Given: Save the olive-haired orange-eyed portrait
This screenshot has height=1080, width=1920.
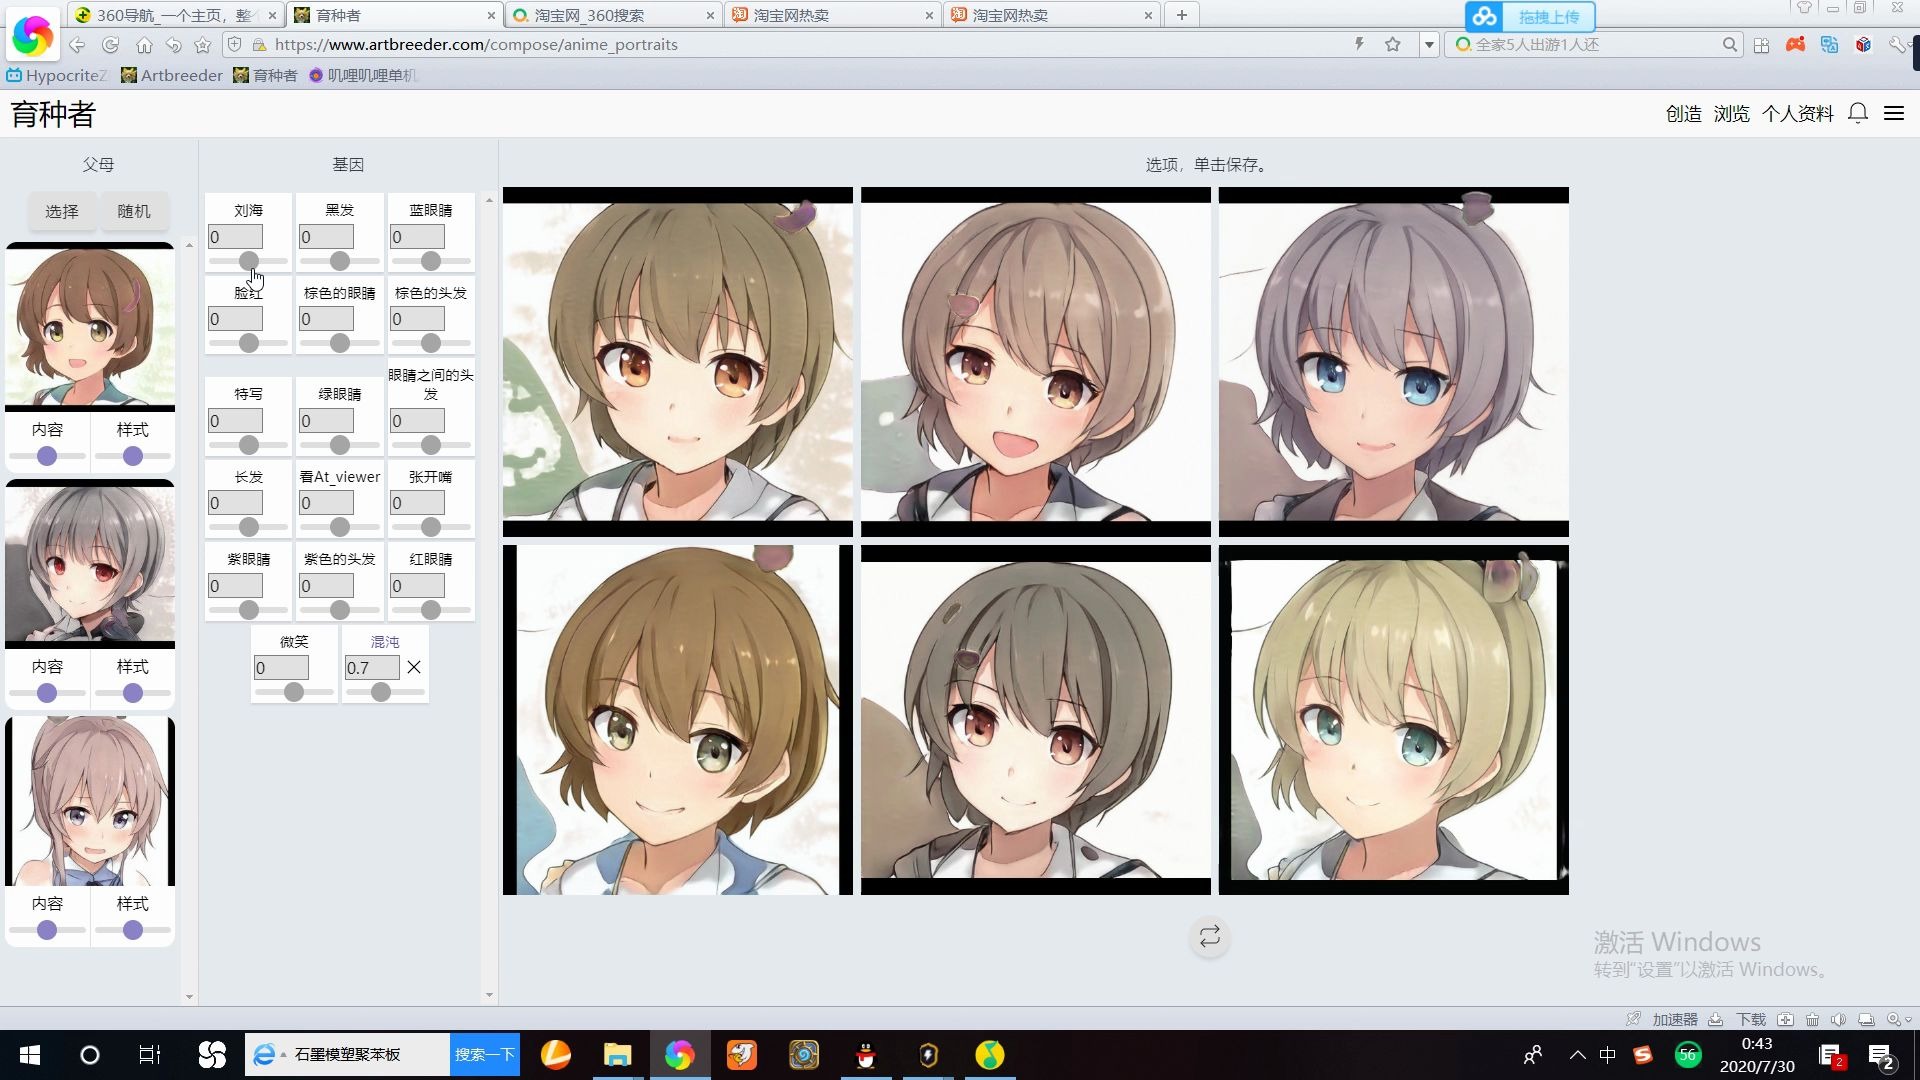Looking at the screenshot, I should point(678,362).
